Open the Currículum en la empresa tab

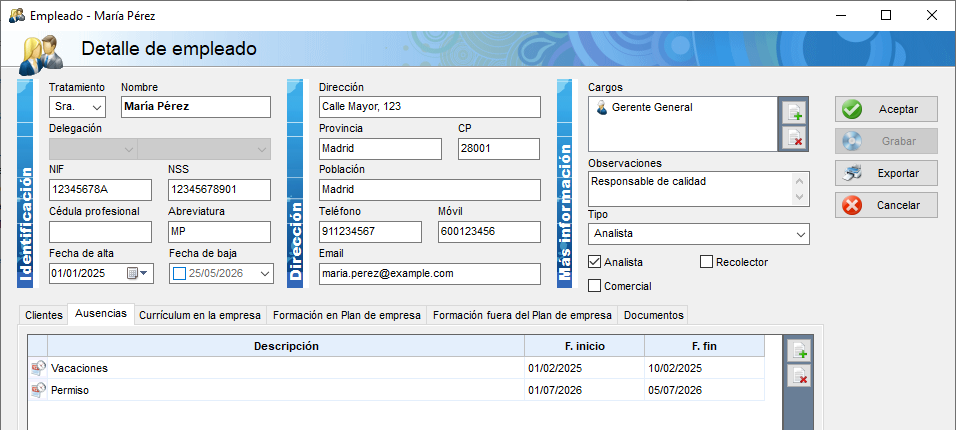(200, 315)
